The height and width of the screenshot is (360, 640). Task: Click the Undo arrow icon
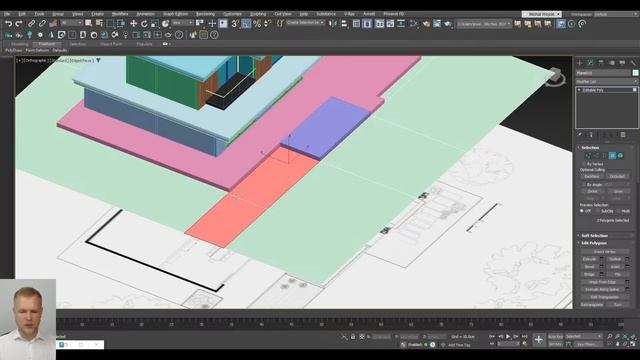tap(8, 24)
